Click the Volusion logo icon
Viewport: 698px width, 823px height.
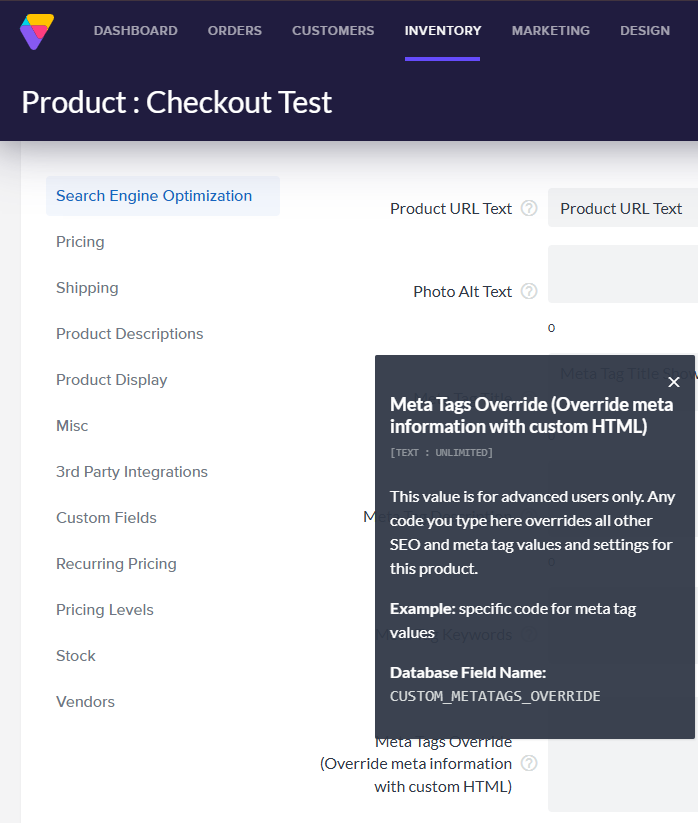coord(37,31)
